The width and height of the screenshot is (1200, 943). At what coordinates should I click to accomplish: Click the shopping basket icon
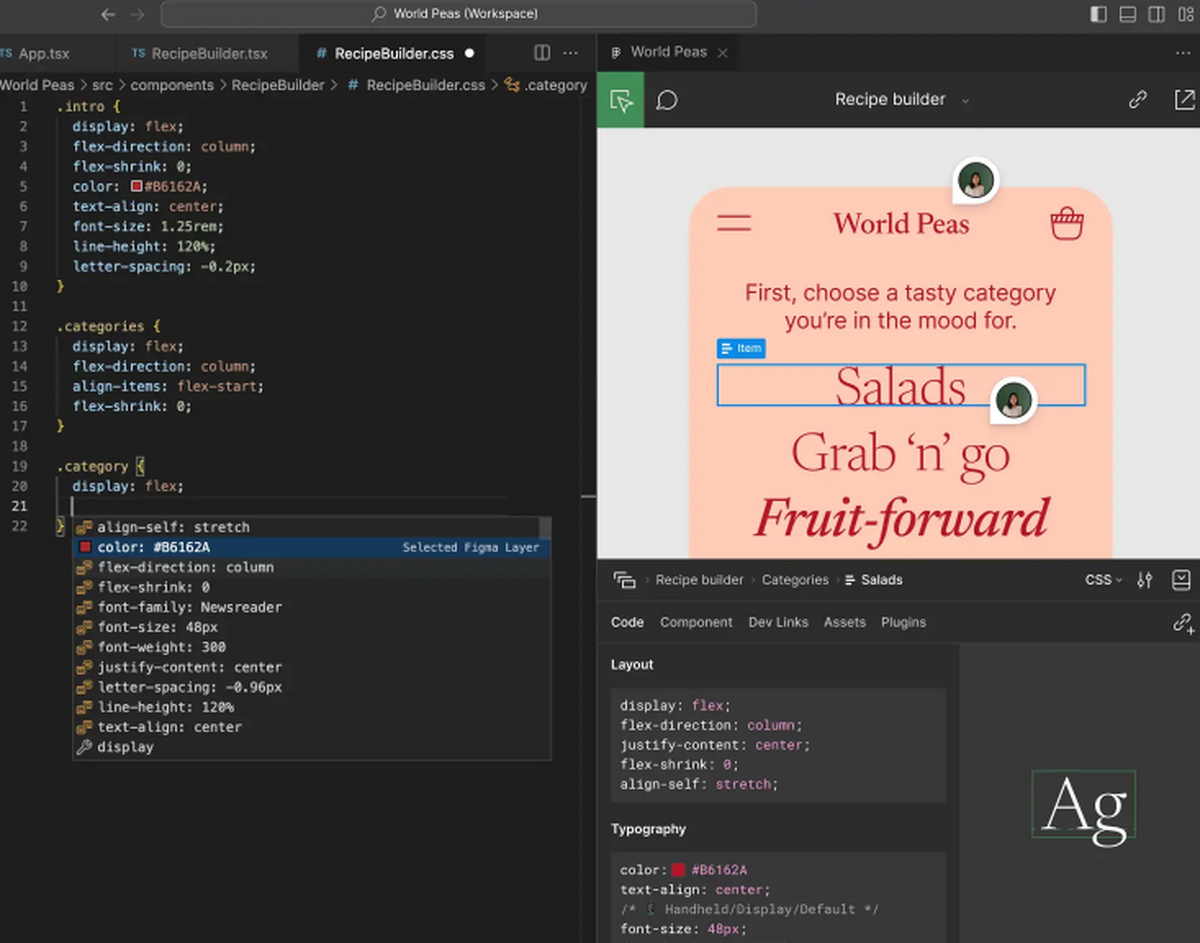pyautogui.click(x=1067, y=224)
